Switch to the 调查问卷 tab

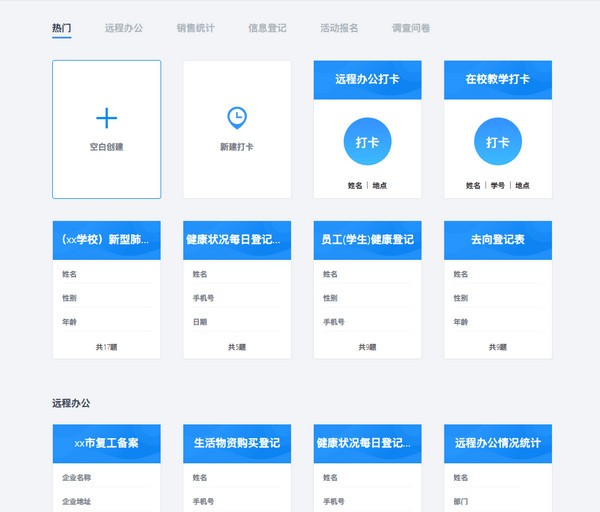pyautogui.click(x=411, y=28)
